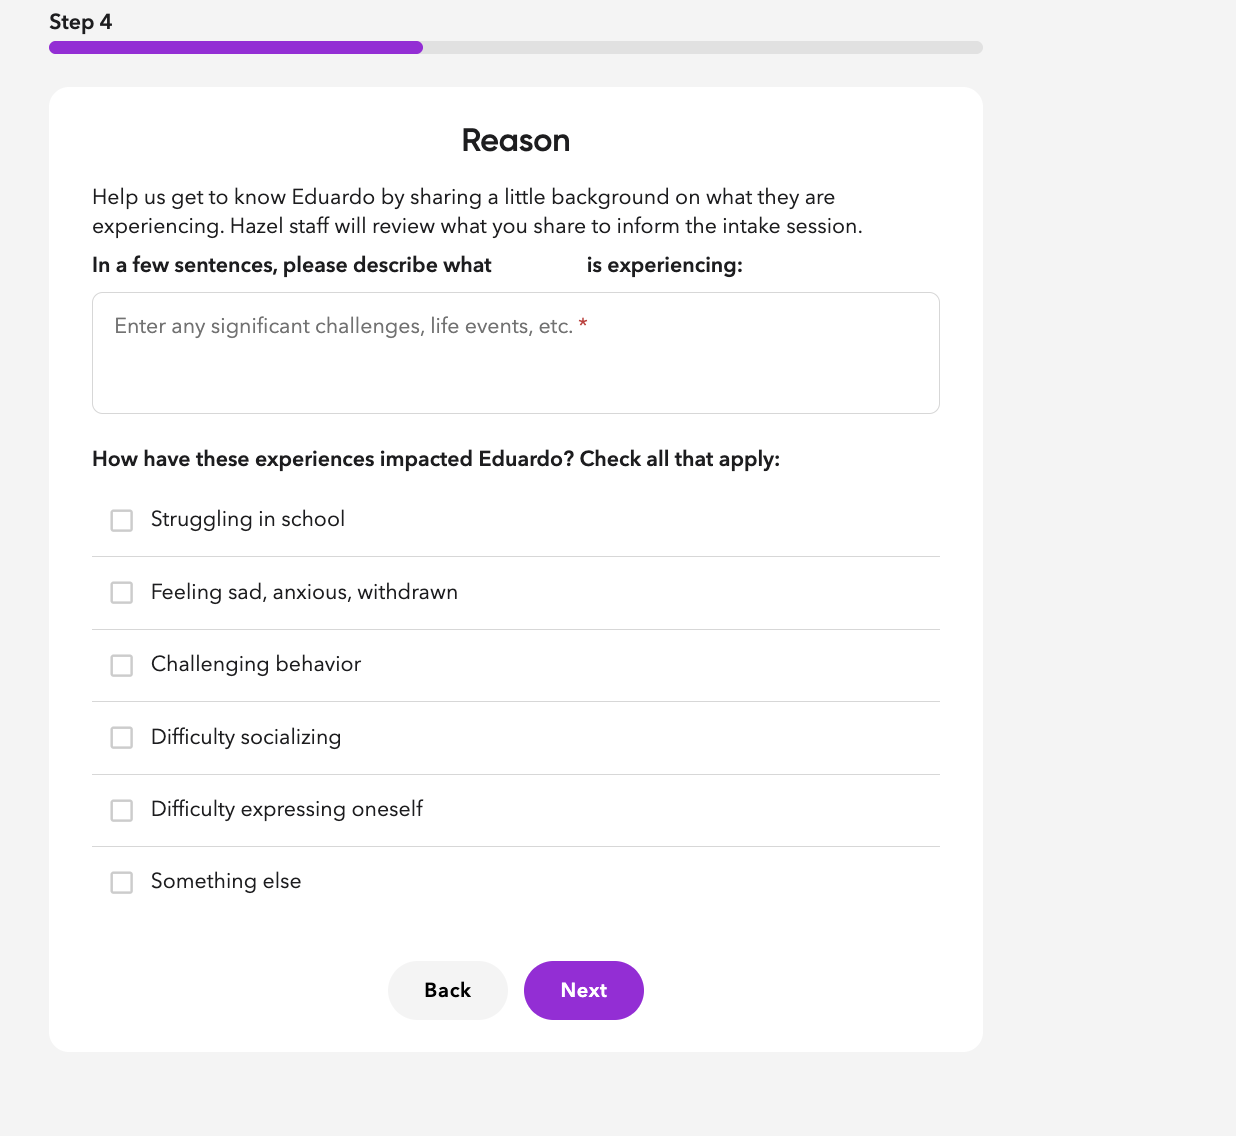Select the Difficulty socializing checkbox
This screenshot has height=1136, width=1236.
point(122,738)
